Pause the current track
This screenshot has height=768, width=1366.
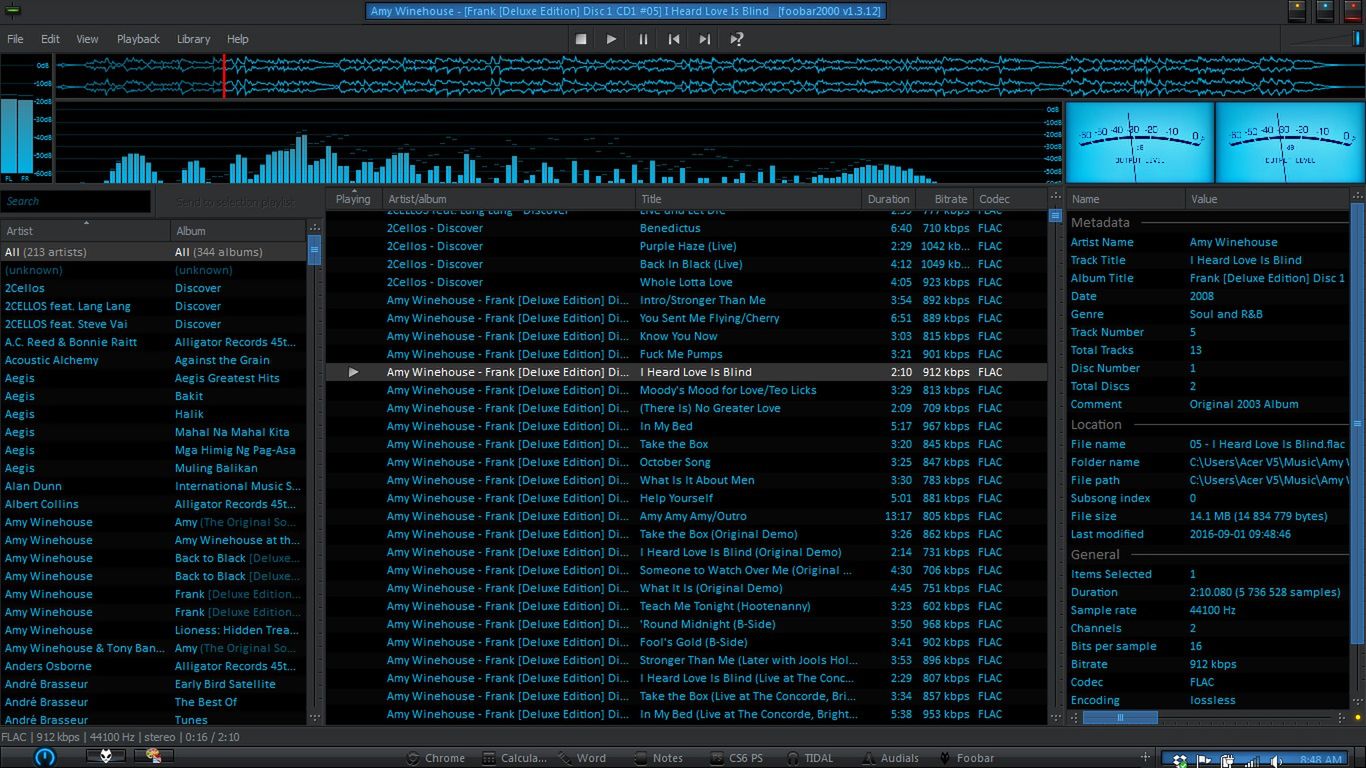coord(643,39)
